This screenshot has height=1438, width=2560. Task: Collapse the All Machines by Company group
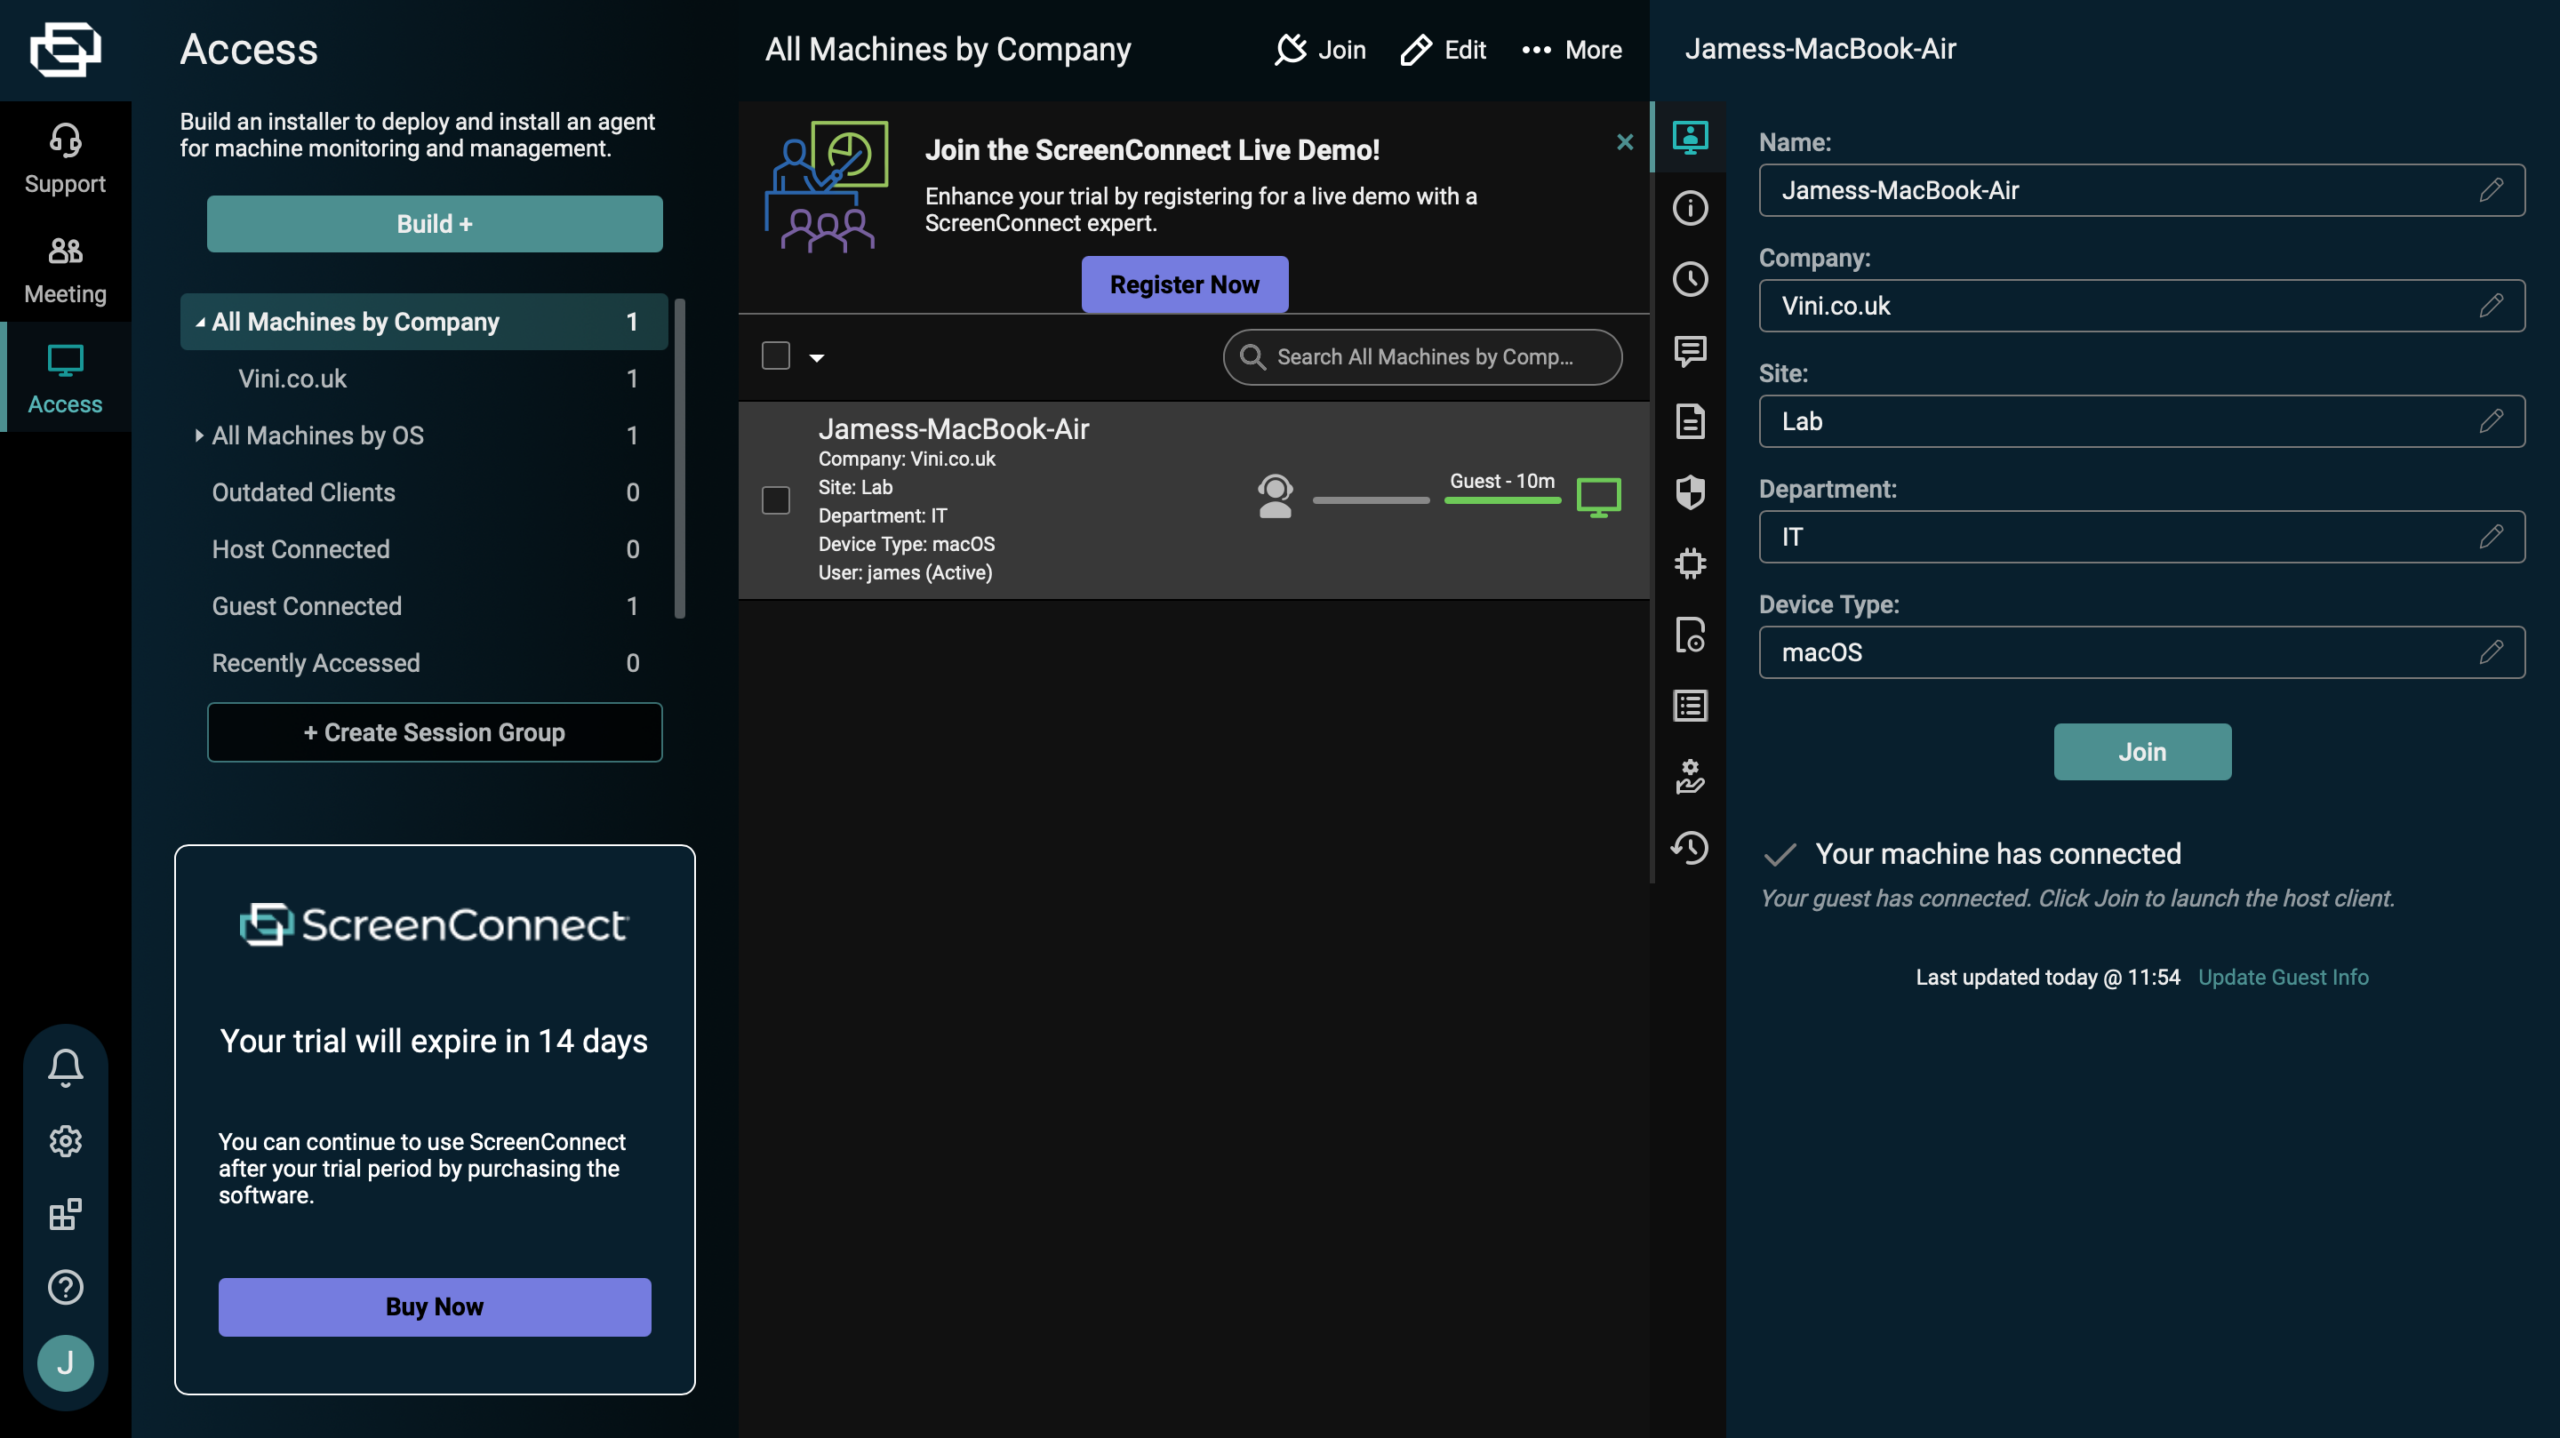click(200, 322)
